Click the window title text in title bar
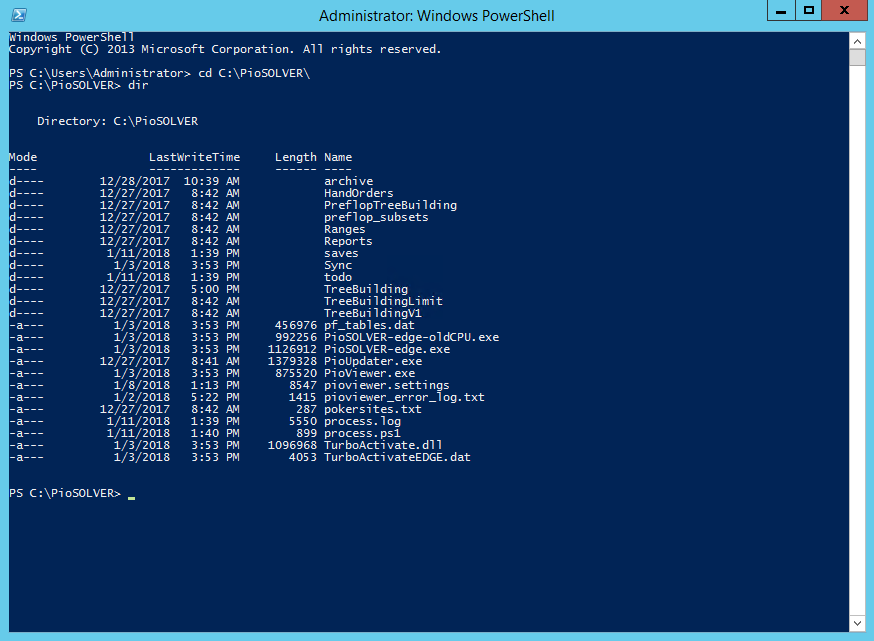 [x=436, y=15]
